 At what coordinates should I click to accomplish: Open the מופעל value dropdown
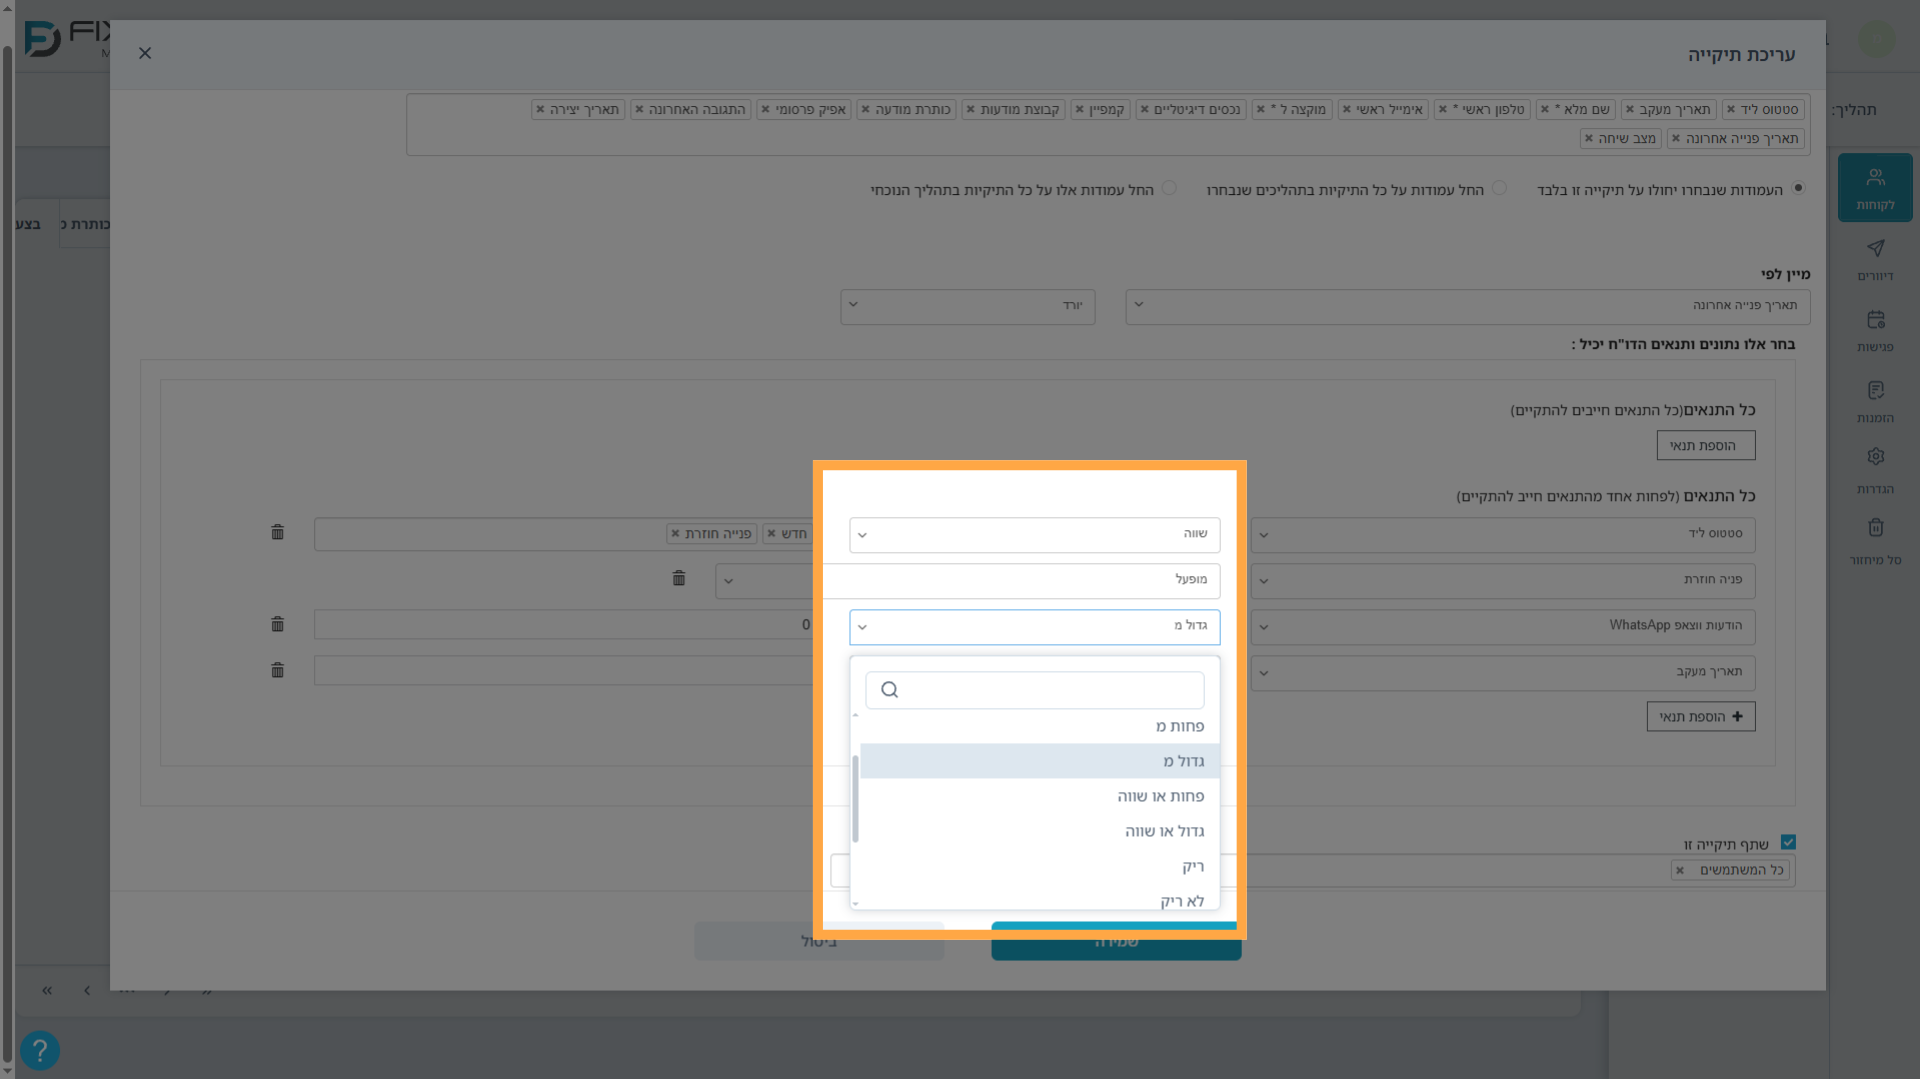(x=968, y=580)
